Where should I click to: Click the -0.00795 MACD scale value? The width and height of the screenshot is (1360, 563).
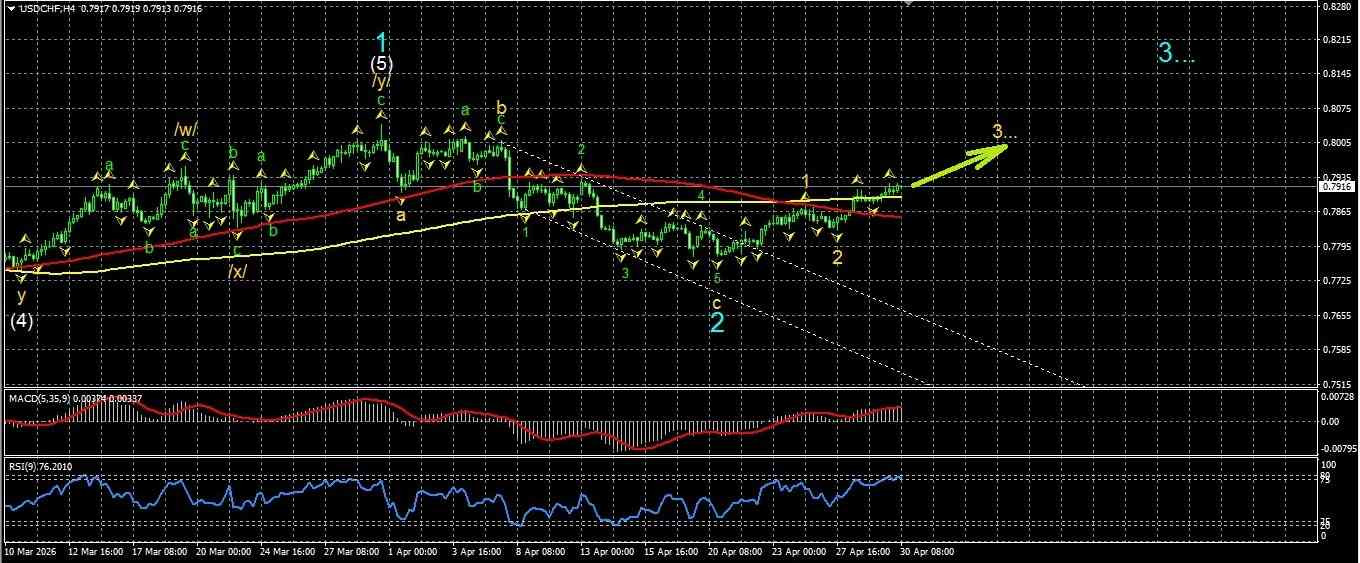click(x=1338, y=448)
